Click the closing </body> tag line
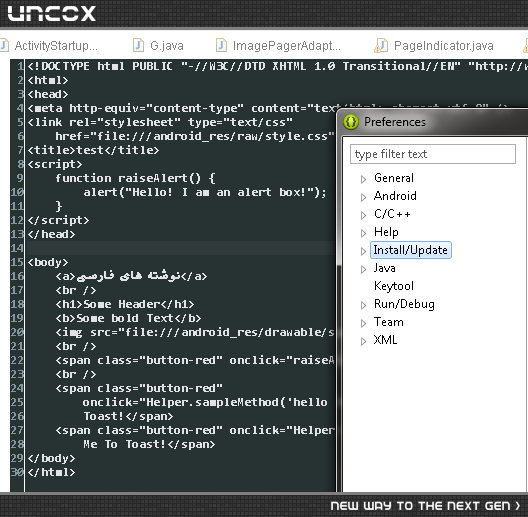Screen dimensions: 528x517 point(52,458)
